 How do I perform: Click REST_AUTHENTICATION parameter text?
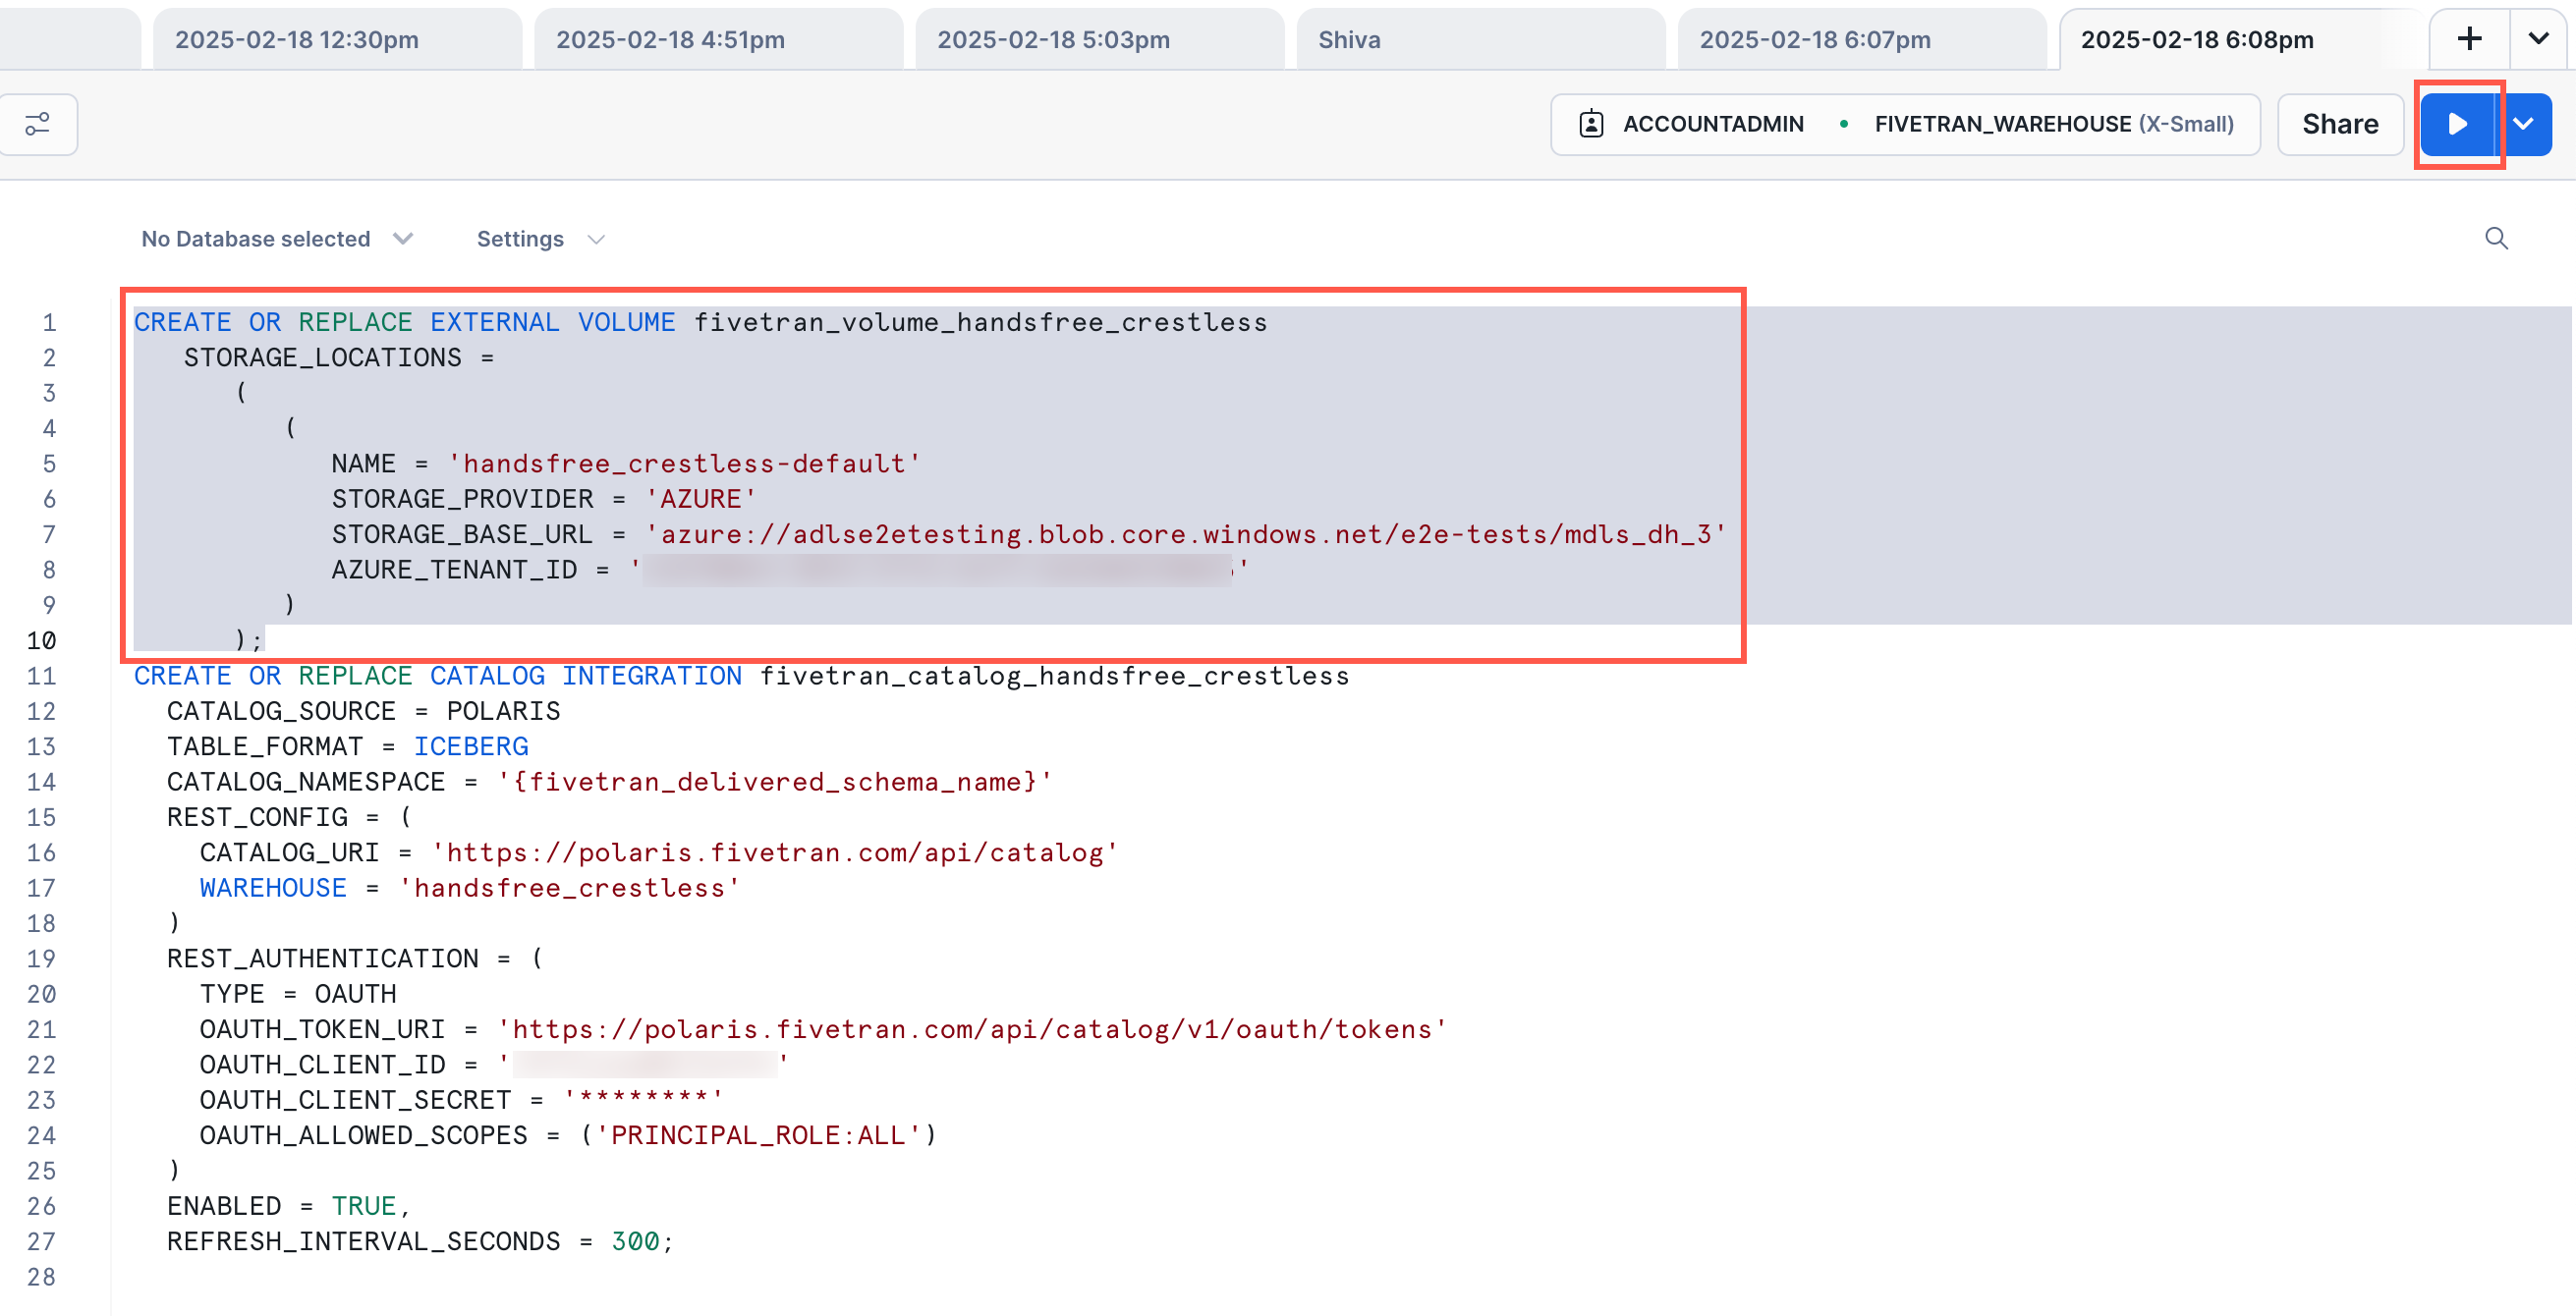(323, 959)
